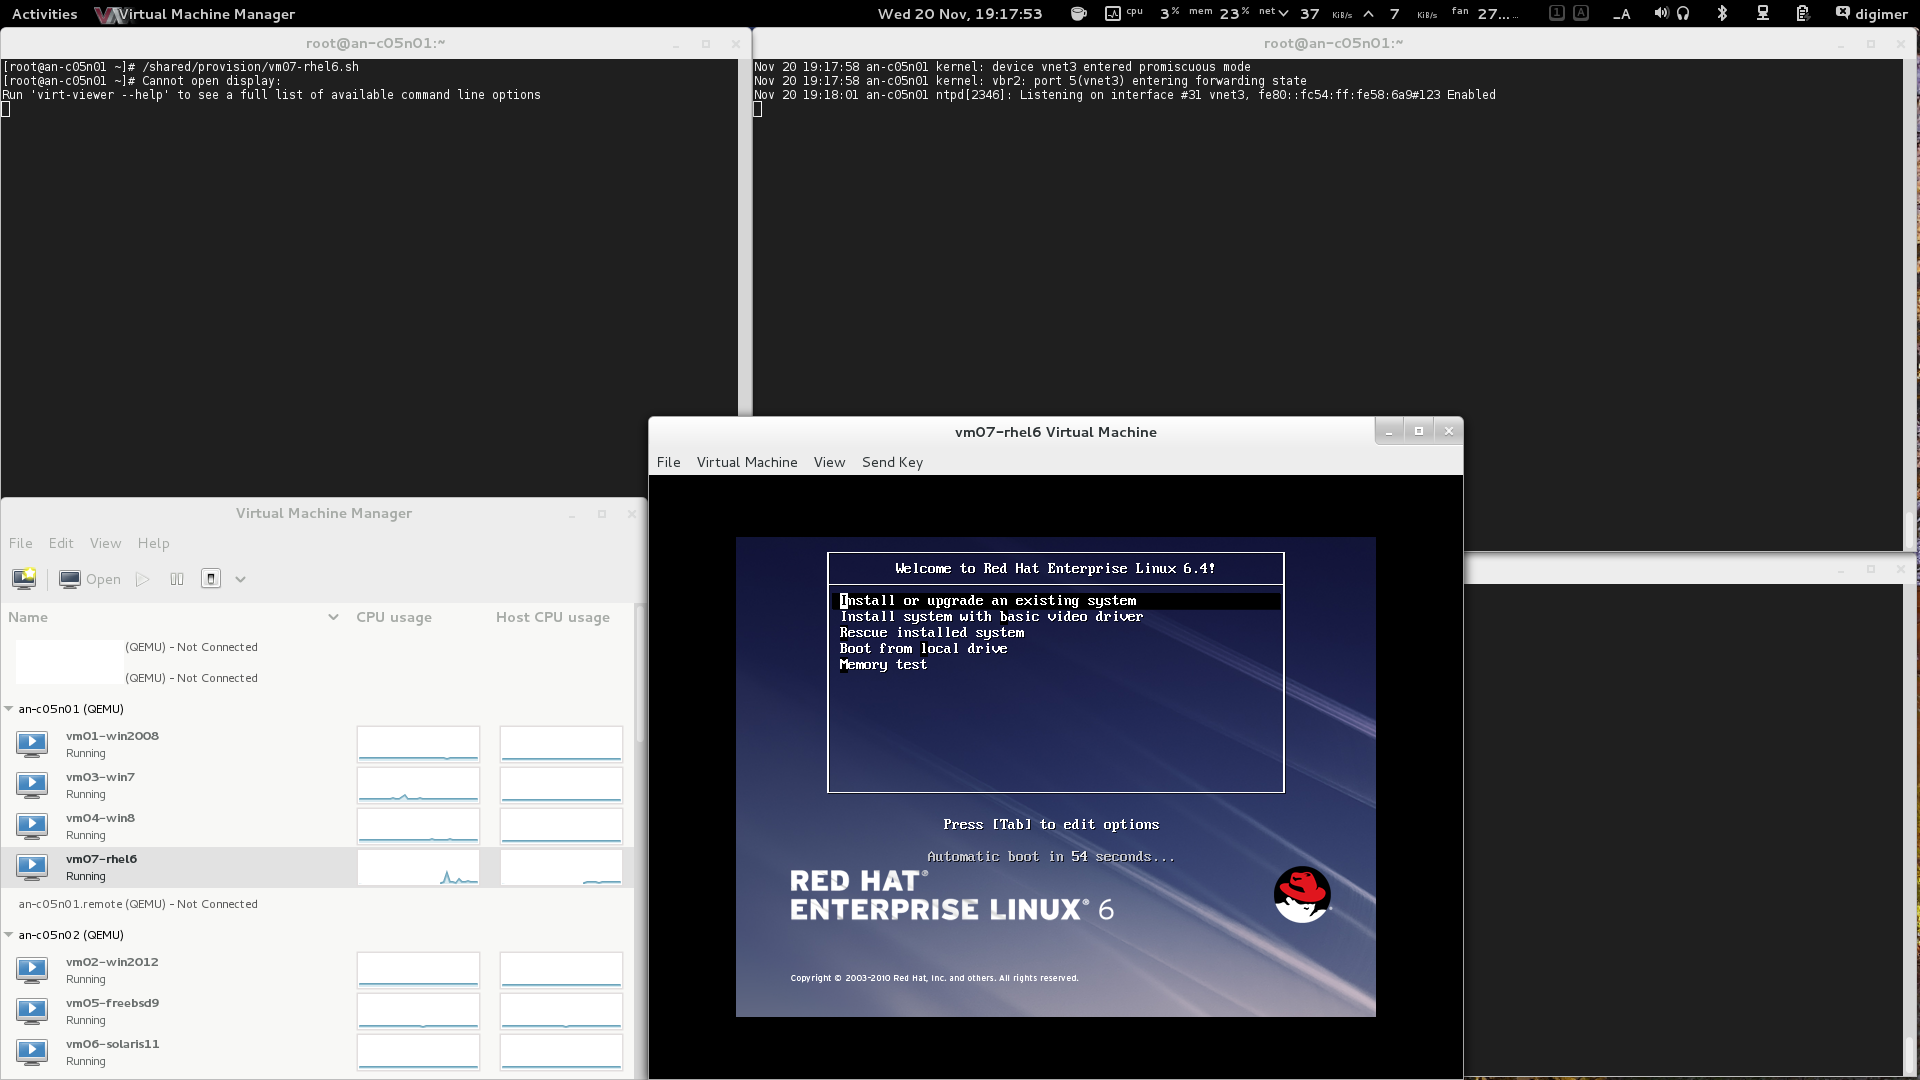This screenshot has width=1920, height=1080.
Task: Click the headphones indicator icon
Action: 1683,14
